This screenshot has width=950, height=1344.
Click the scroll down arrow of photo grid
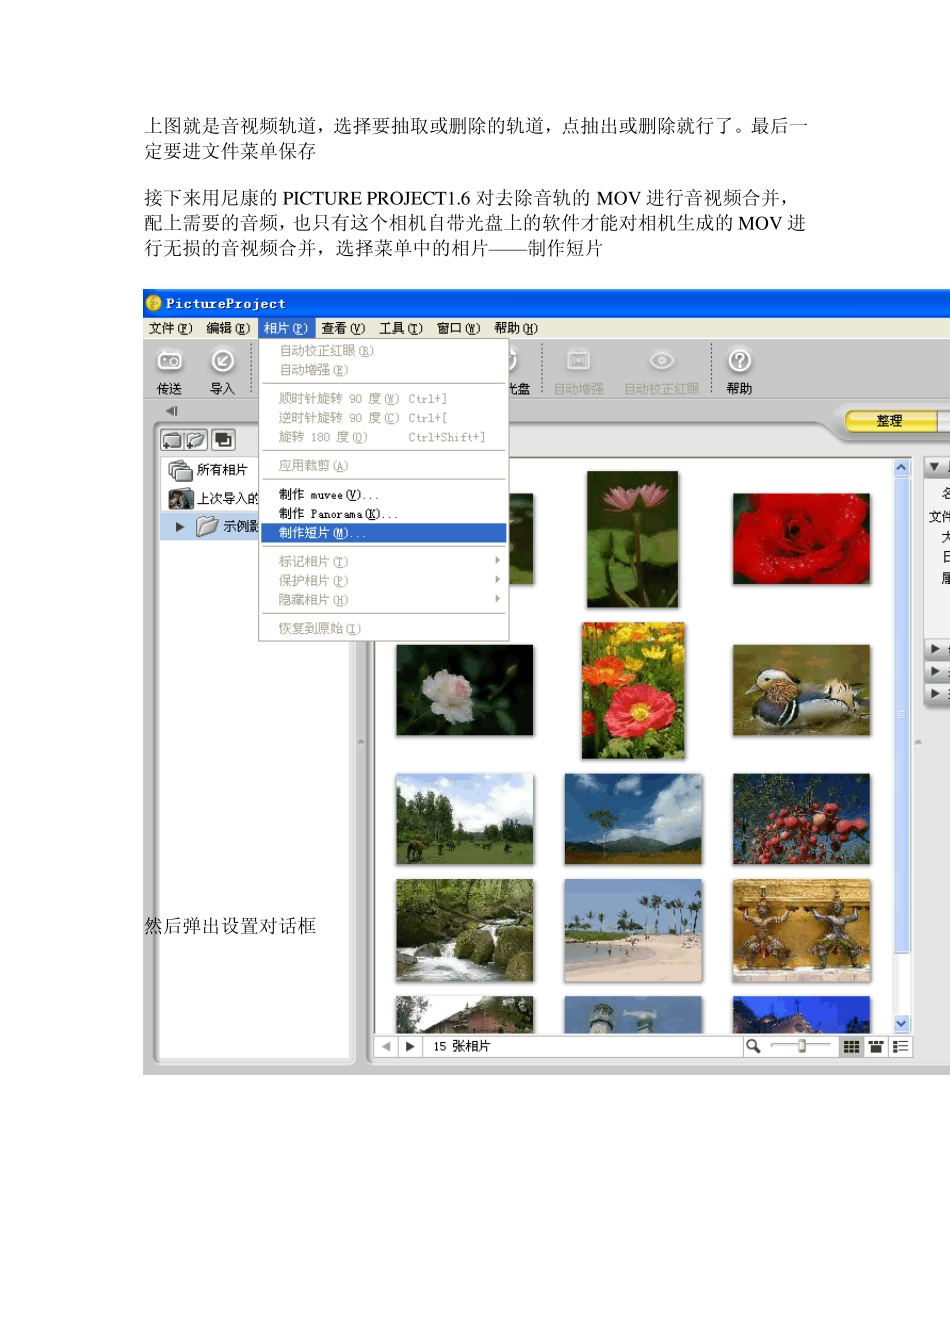coord(901,1023)
